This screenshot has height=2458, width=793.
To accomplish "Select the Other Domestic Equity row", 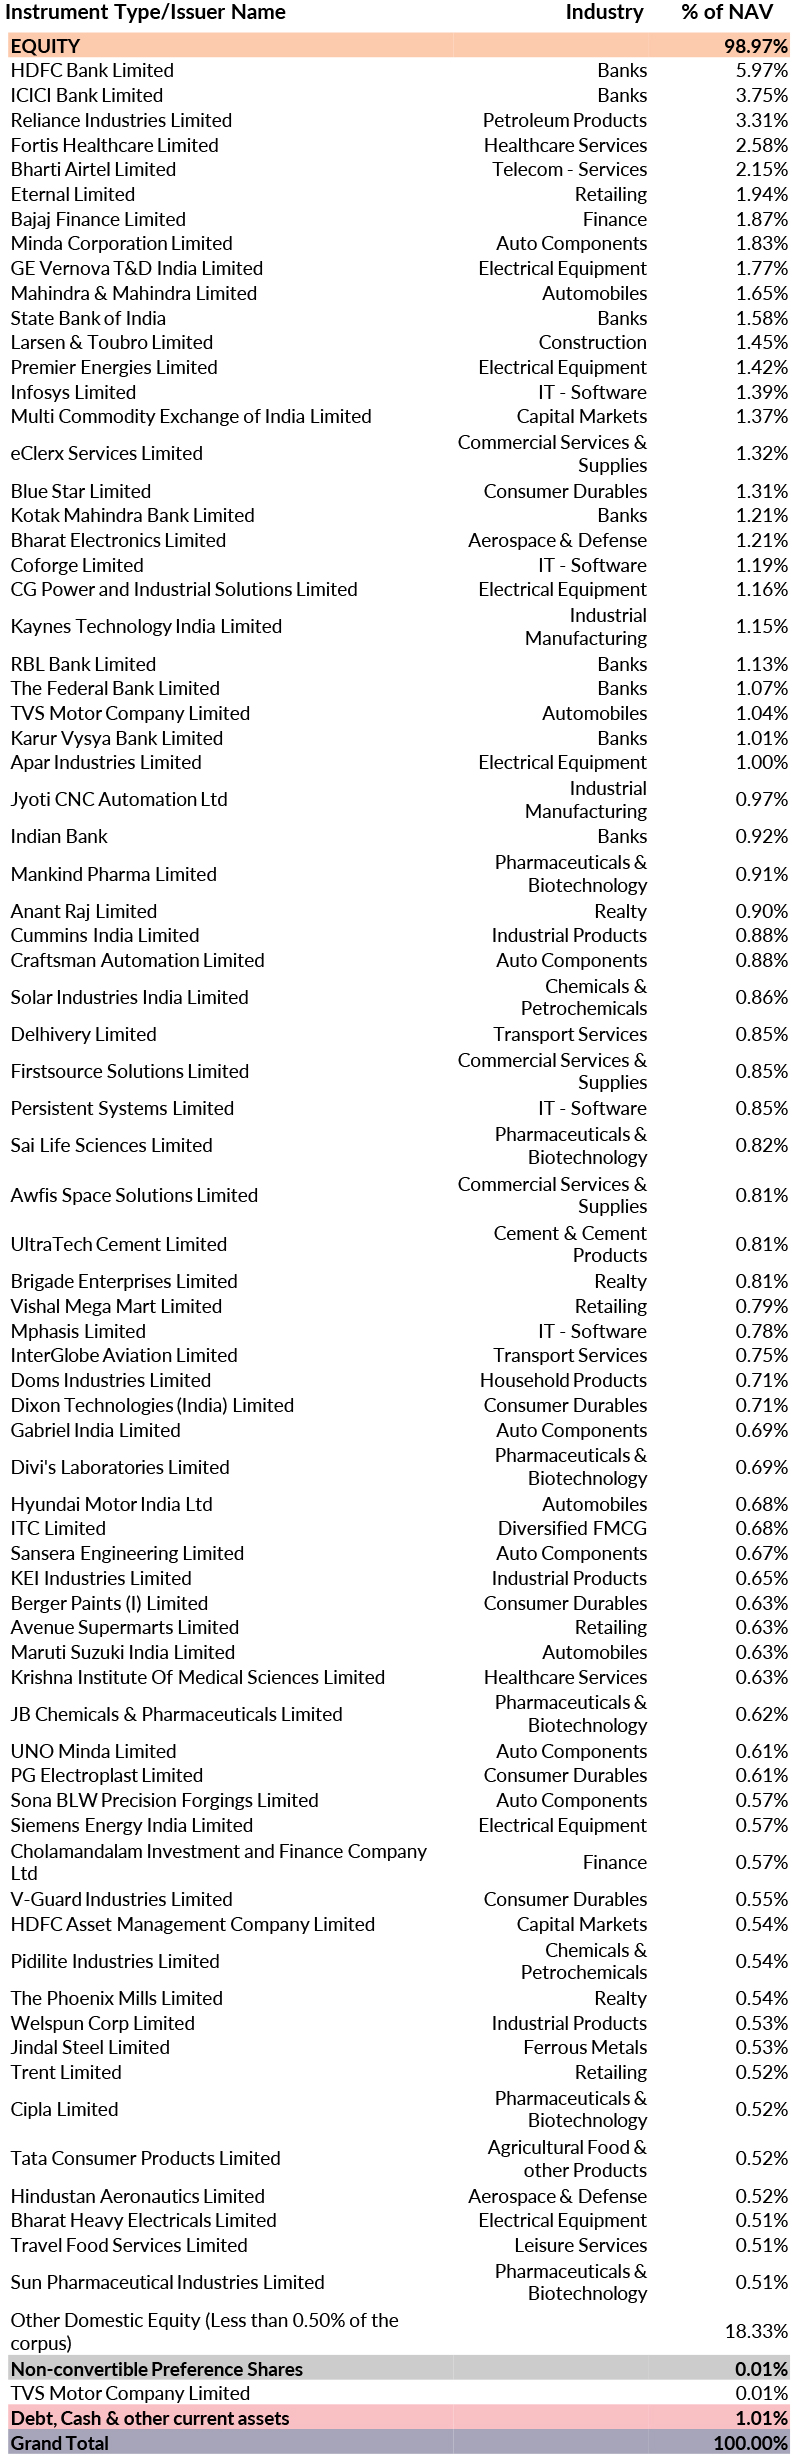I will [x=204, y=2331].
